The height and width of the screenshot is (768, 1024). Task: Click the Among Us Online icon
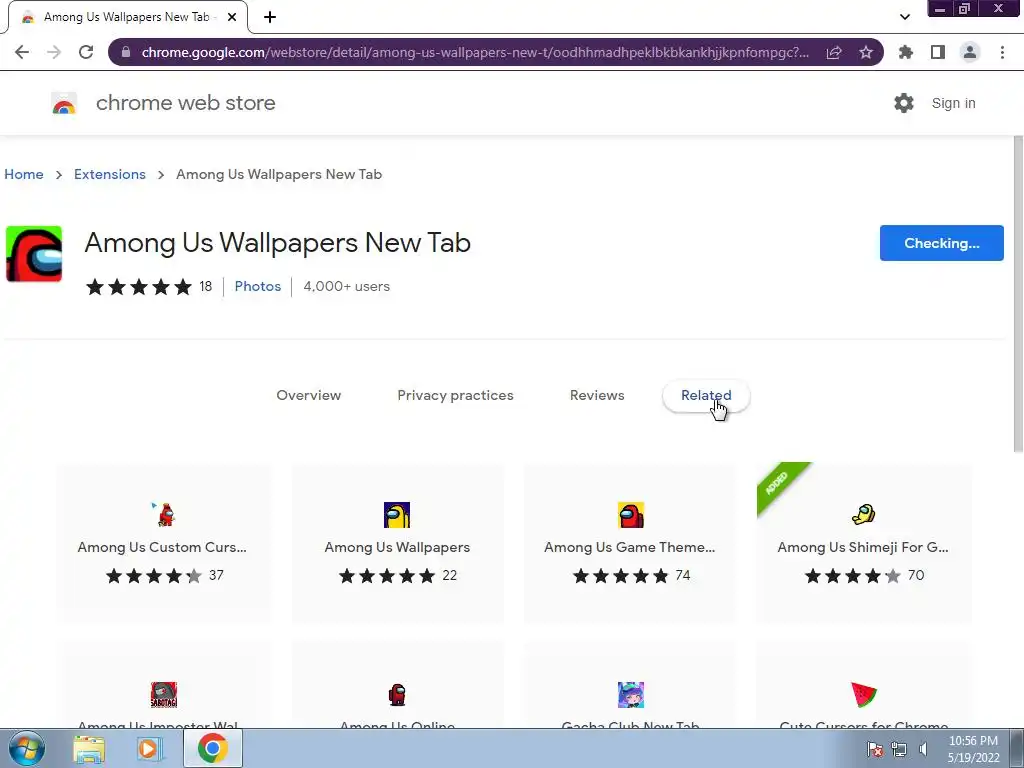pyautogui.click(x=397, y=695)
